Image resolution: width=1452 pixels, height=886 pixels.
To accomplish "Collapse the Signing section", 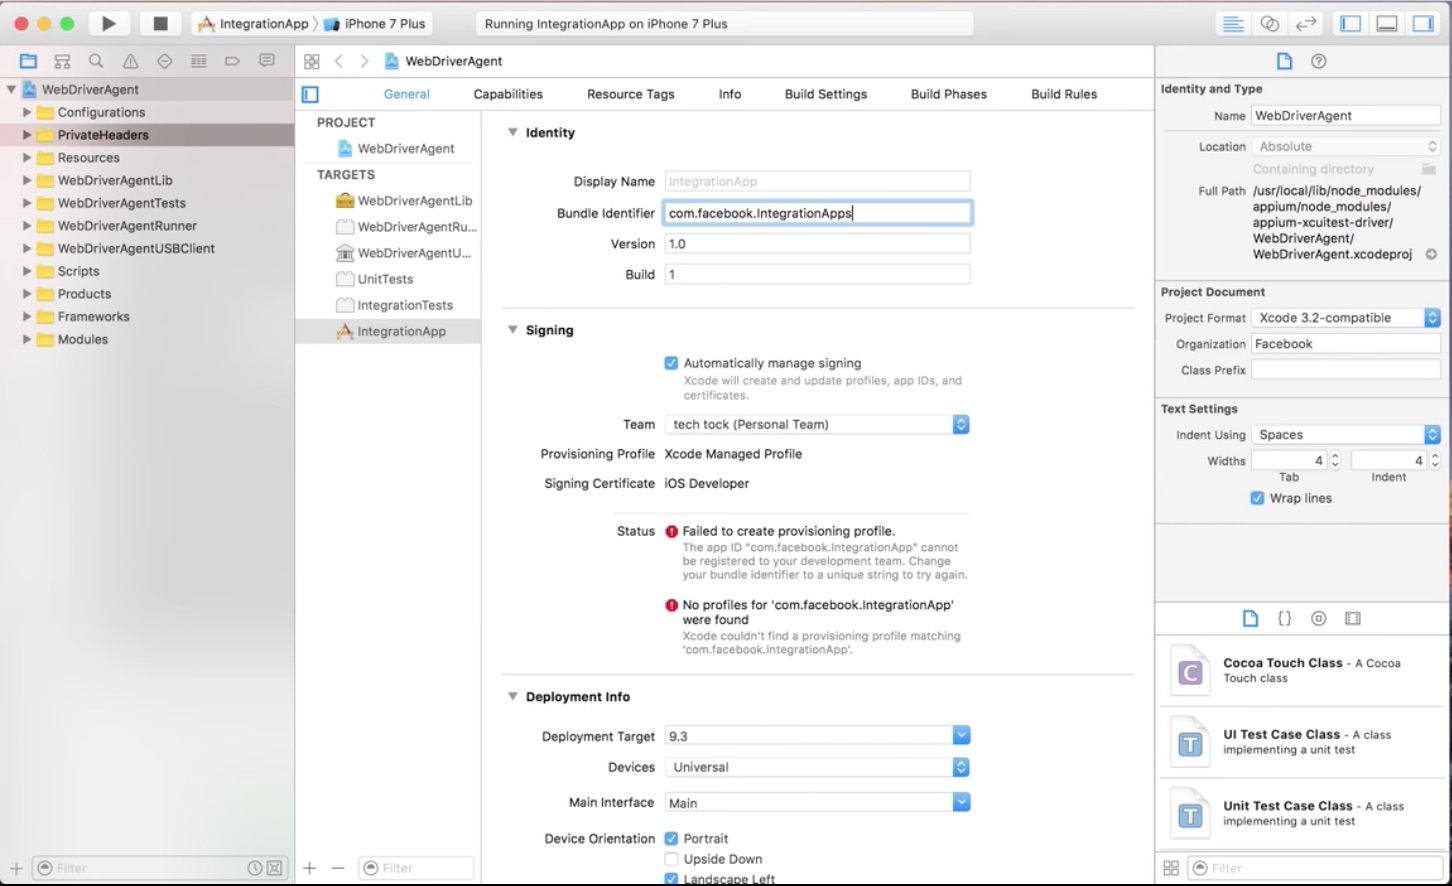I will [x=512, y=330].
